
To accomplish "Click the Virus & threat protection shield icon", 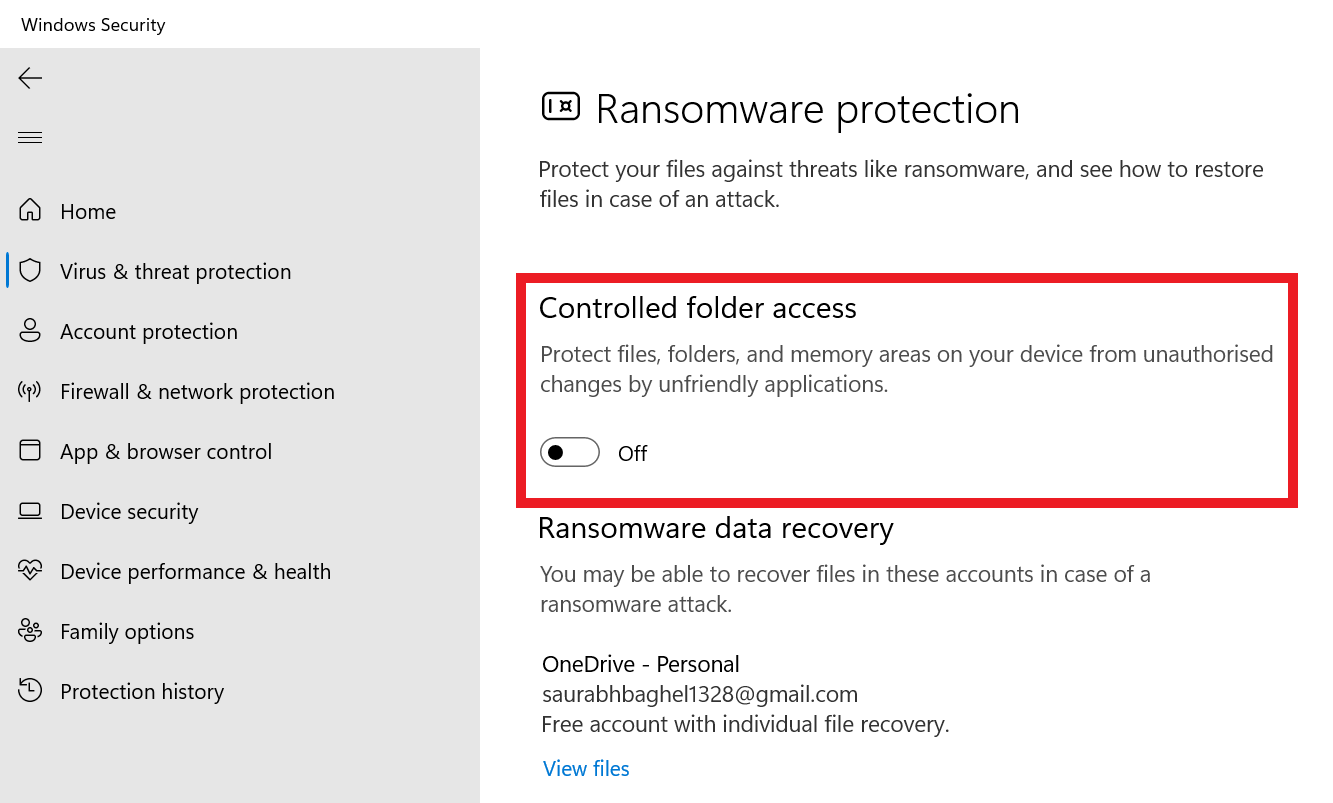I will (30, 271).
